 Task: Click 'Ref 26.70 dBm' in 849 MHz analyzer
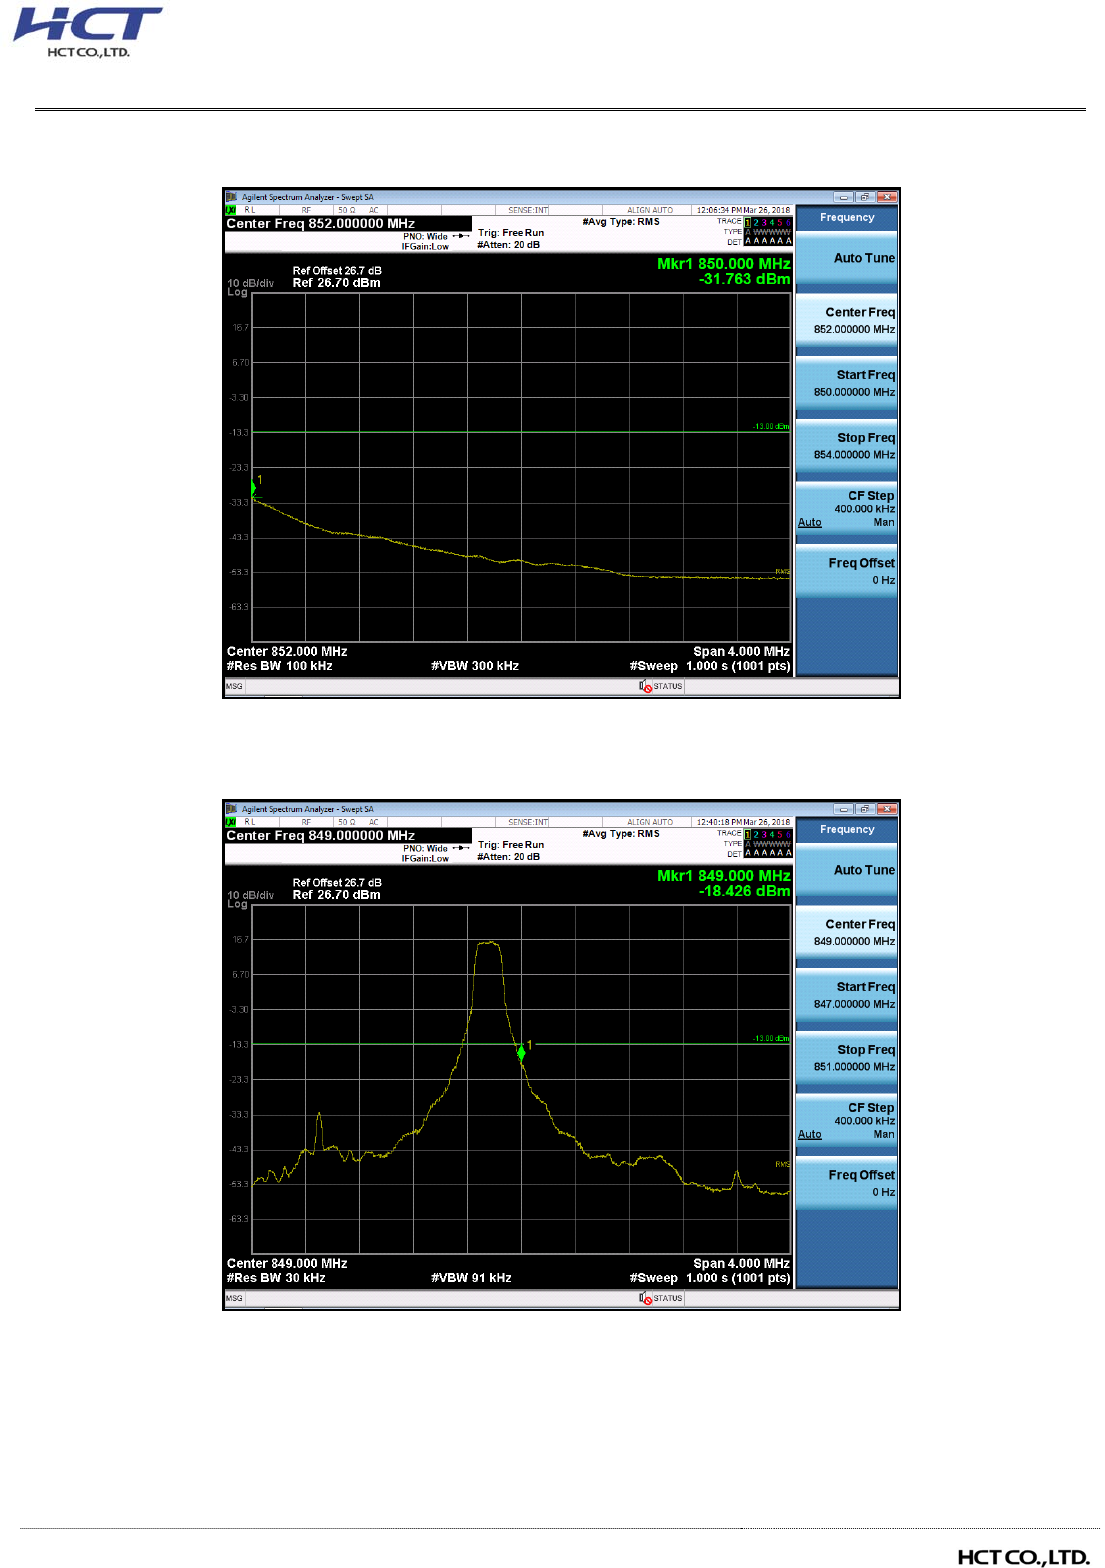point(336,895)
